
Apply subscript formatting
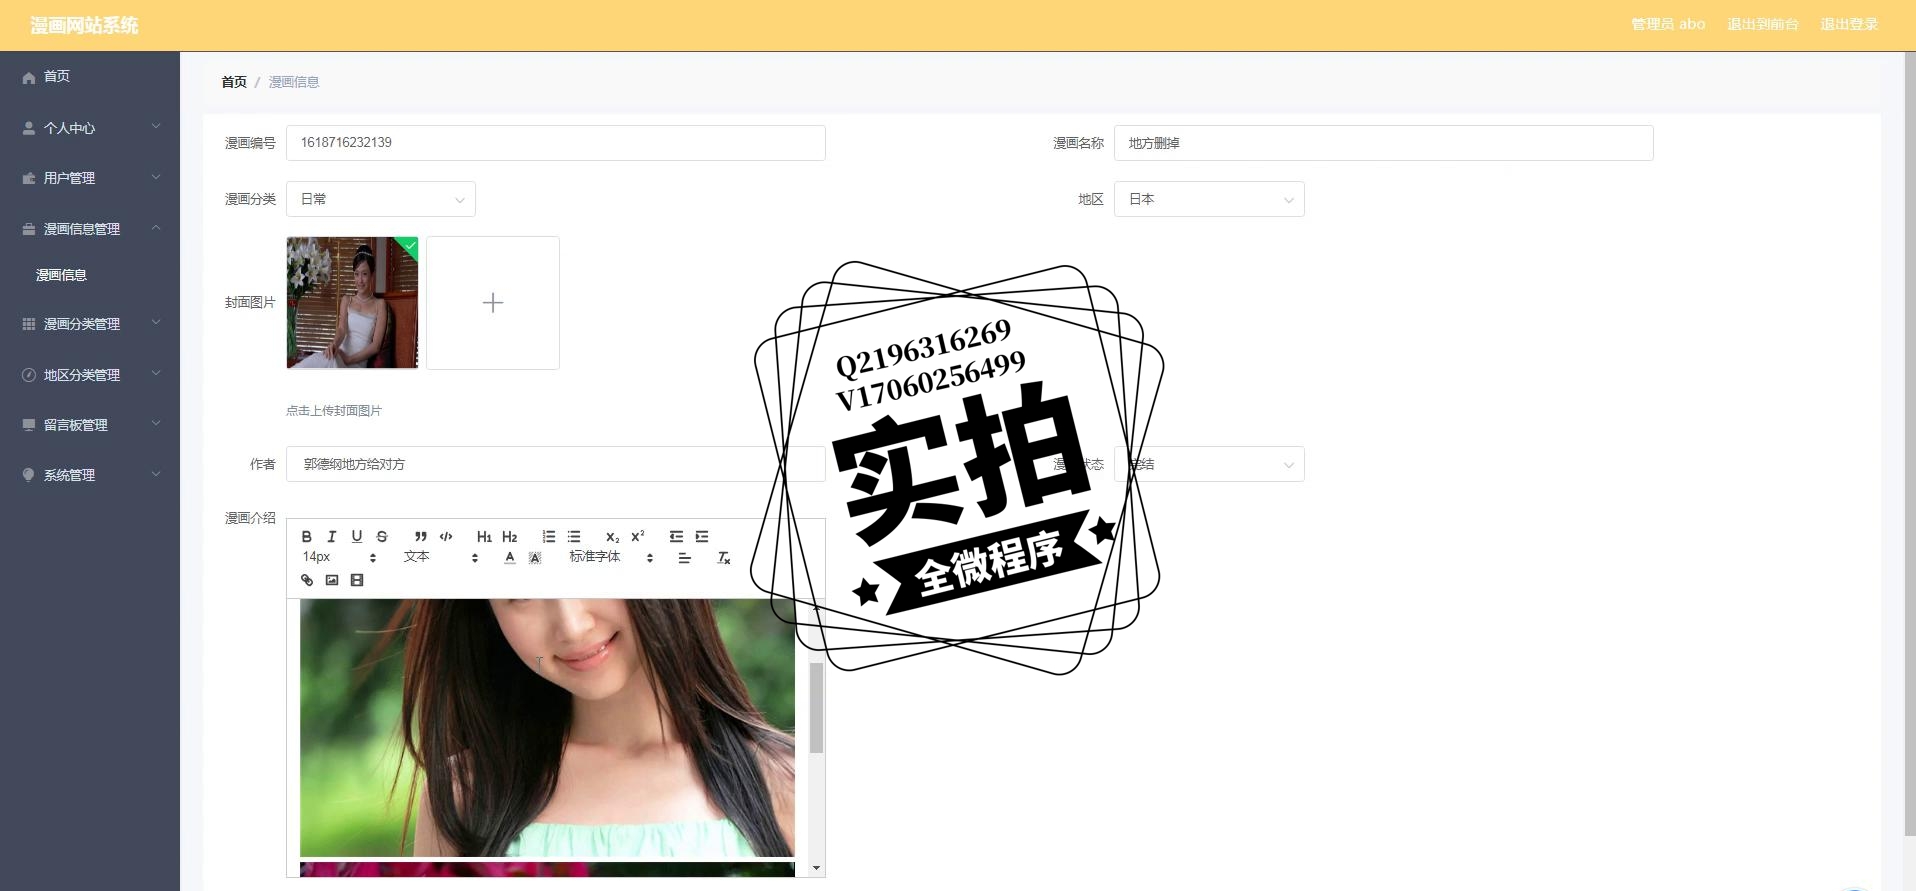coord(612,536)
